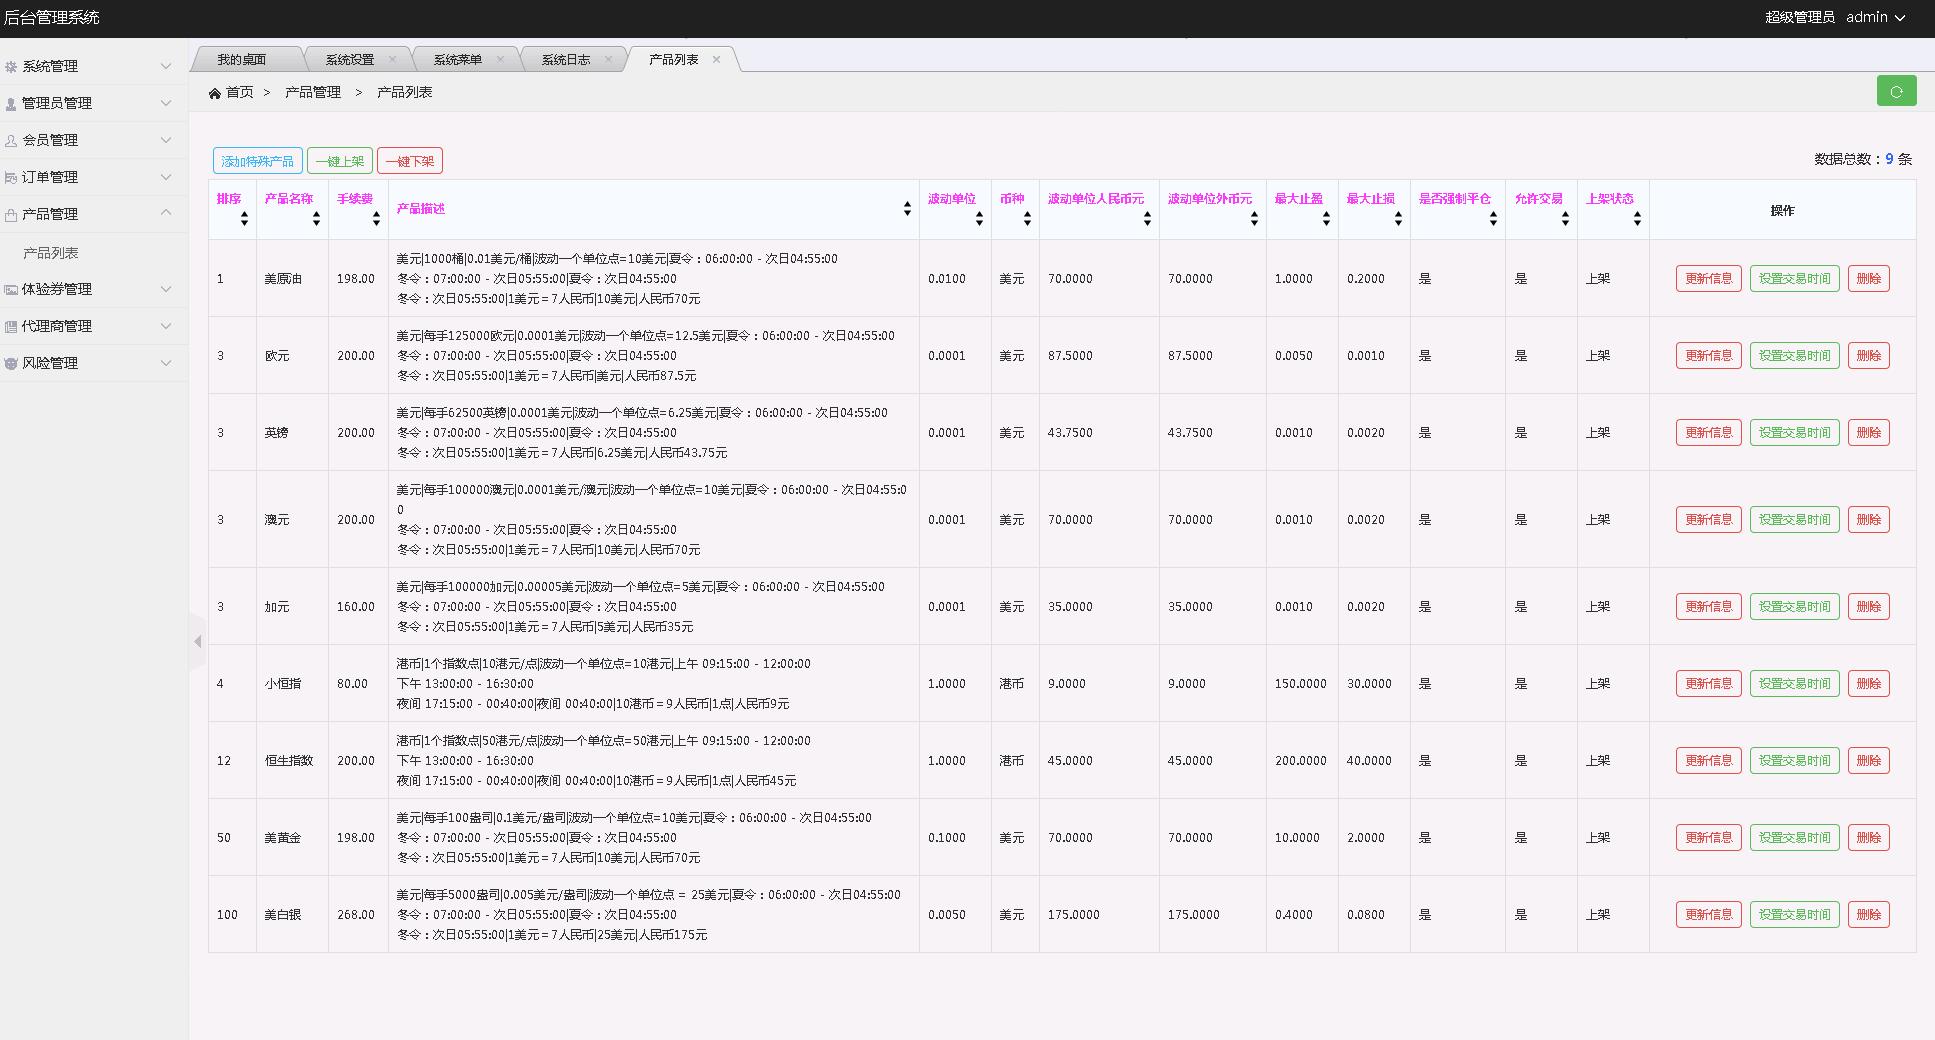1935x1040 pixels.
Task: Click 产品管理 breadcrumb link
Action: click(313, 92)
